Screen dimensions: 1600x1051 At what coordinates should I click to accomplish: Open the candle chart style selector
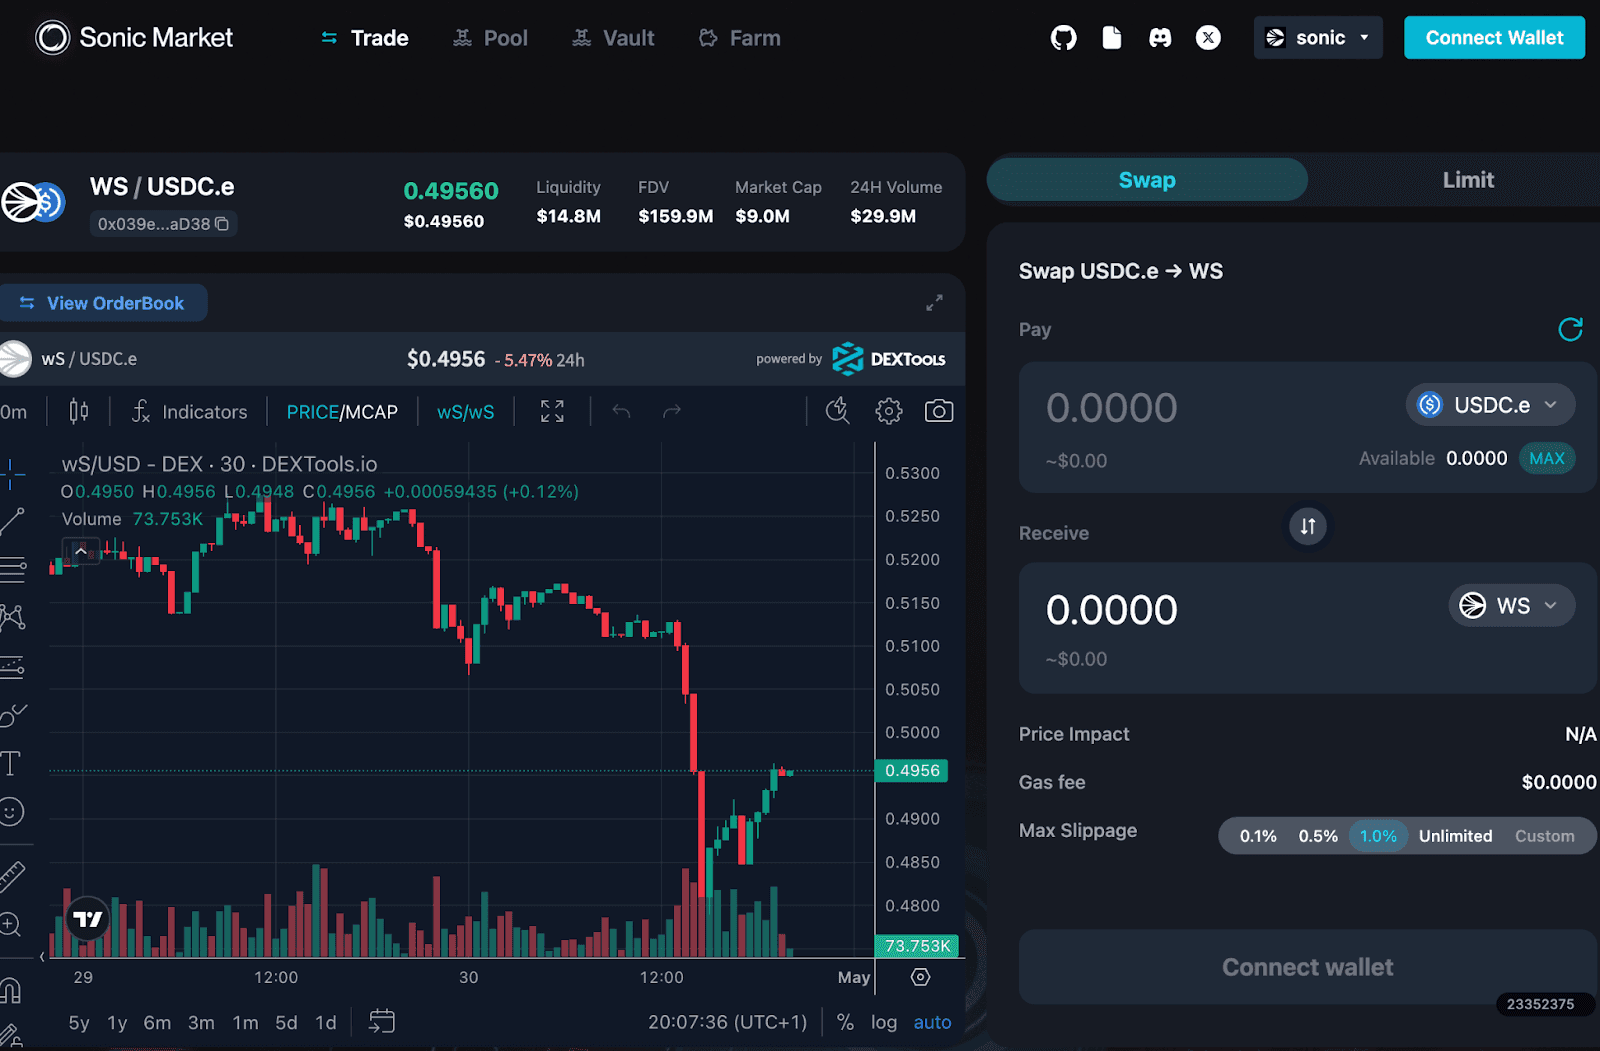pyautogui.click(x=79, y=411)
